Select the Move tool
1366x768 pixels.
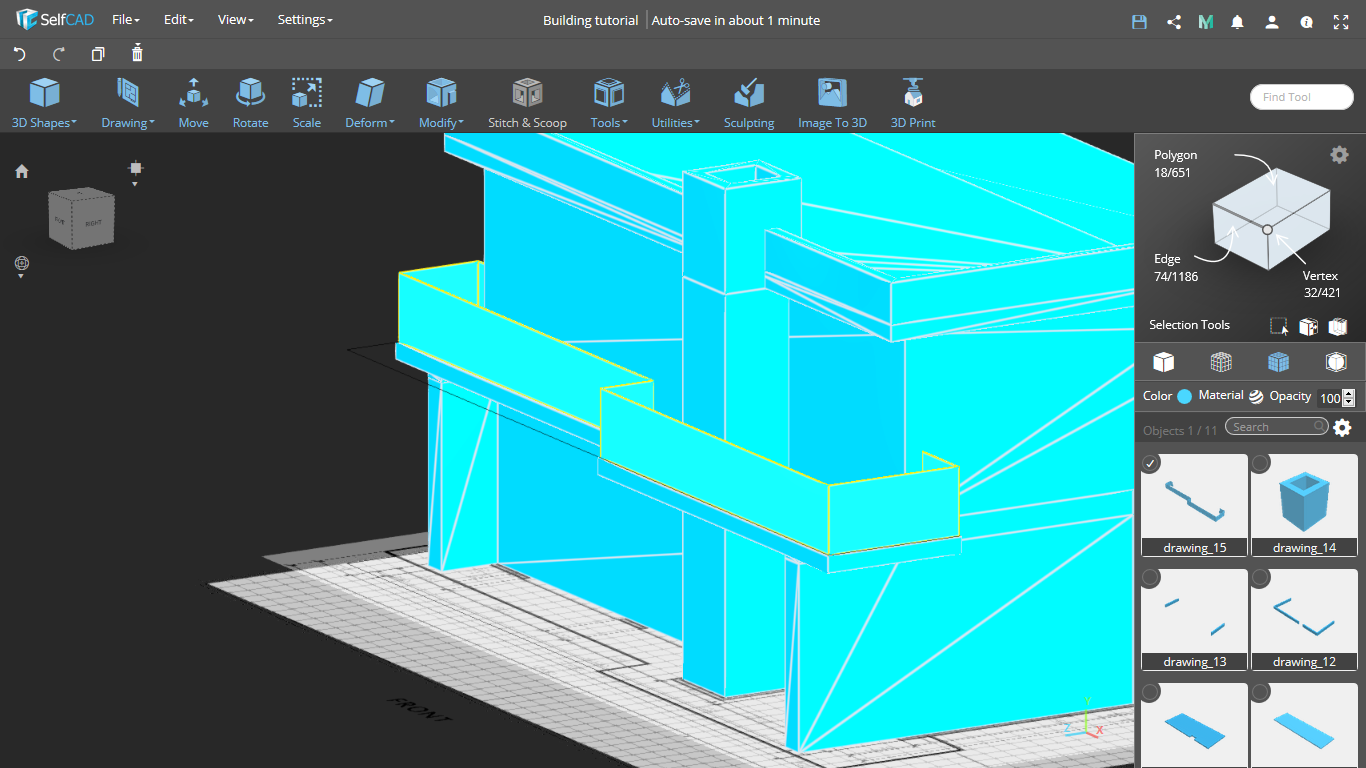coord(194,104)
